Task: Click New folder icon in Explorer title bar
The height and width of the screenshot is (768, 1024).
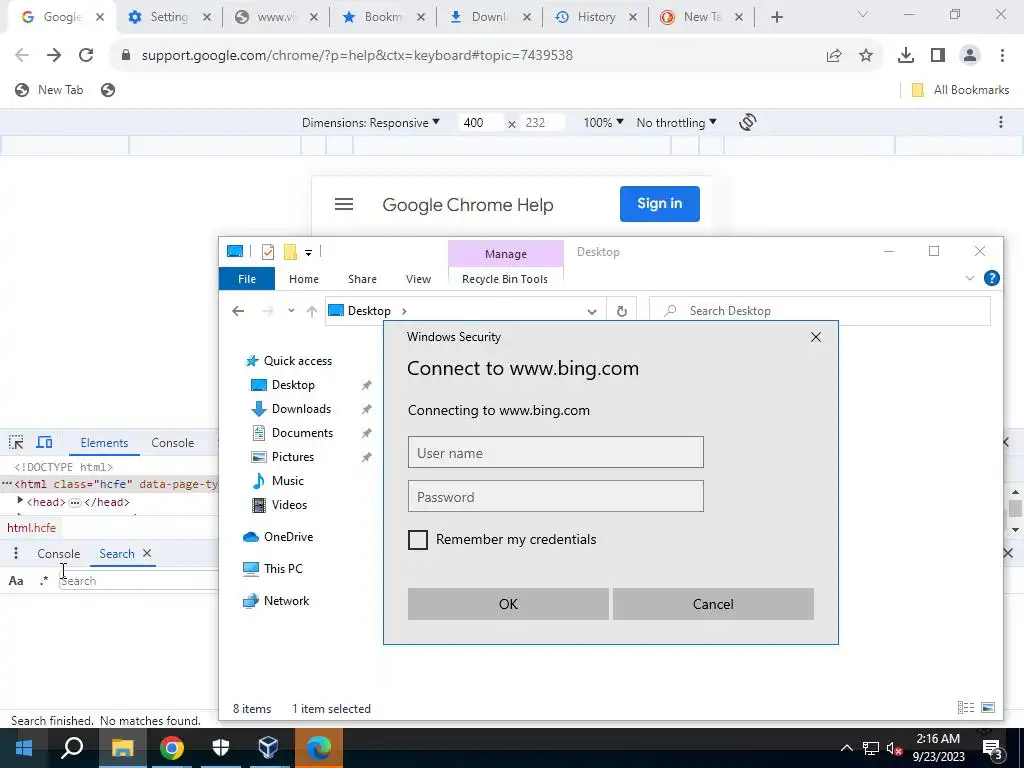Action: (290, 251)
